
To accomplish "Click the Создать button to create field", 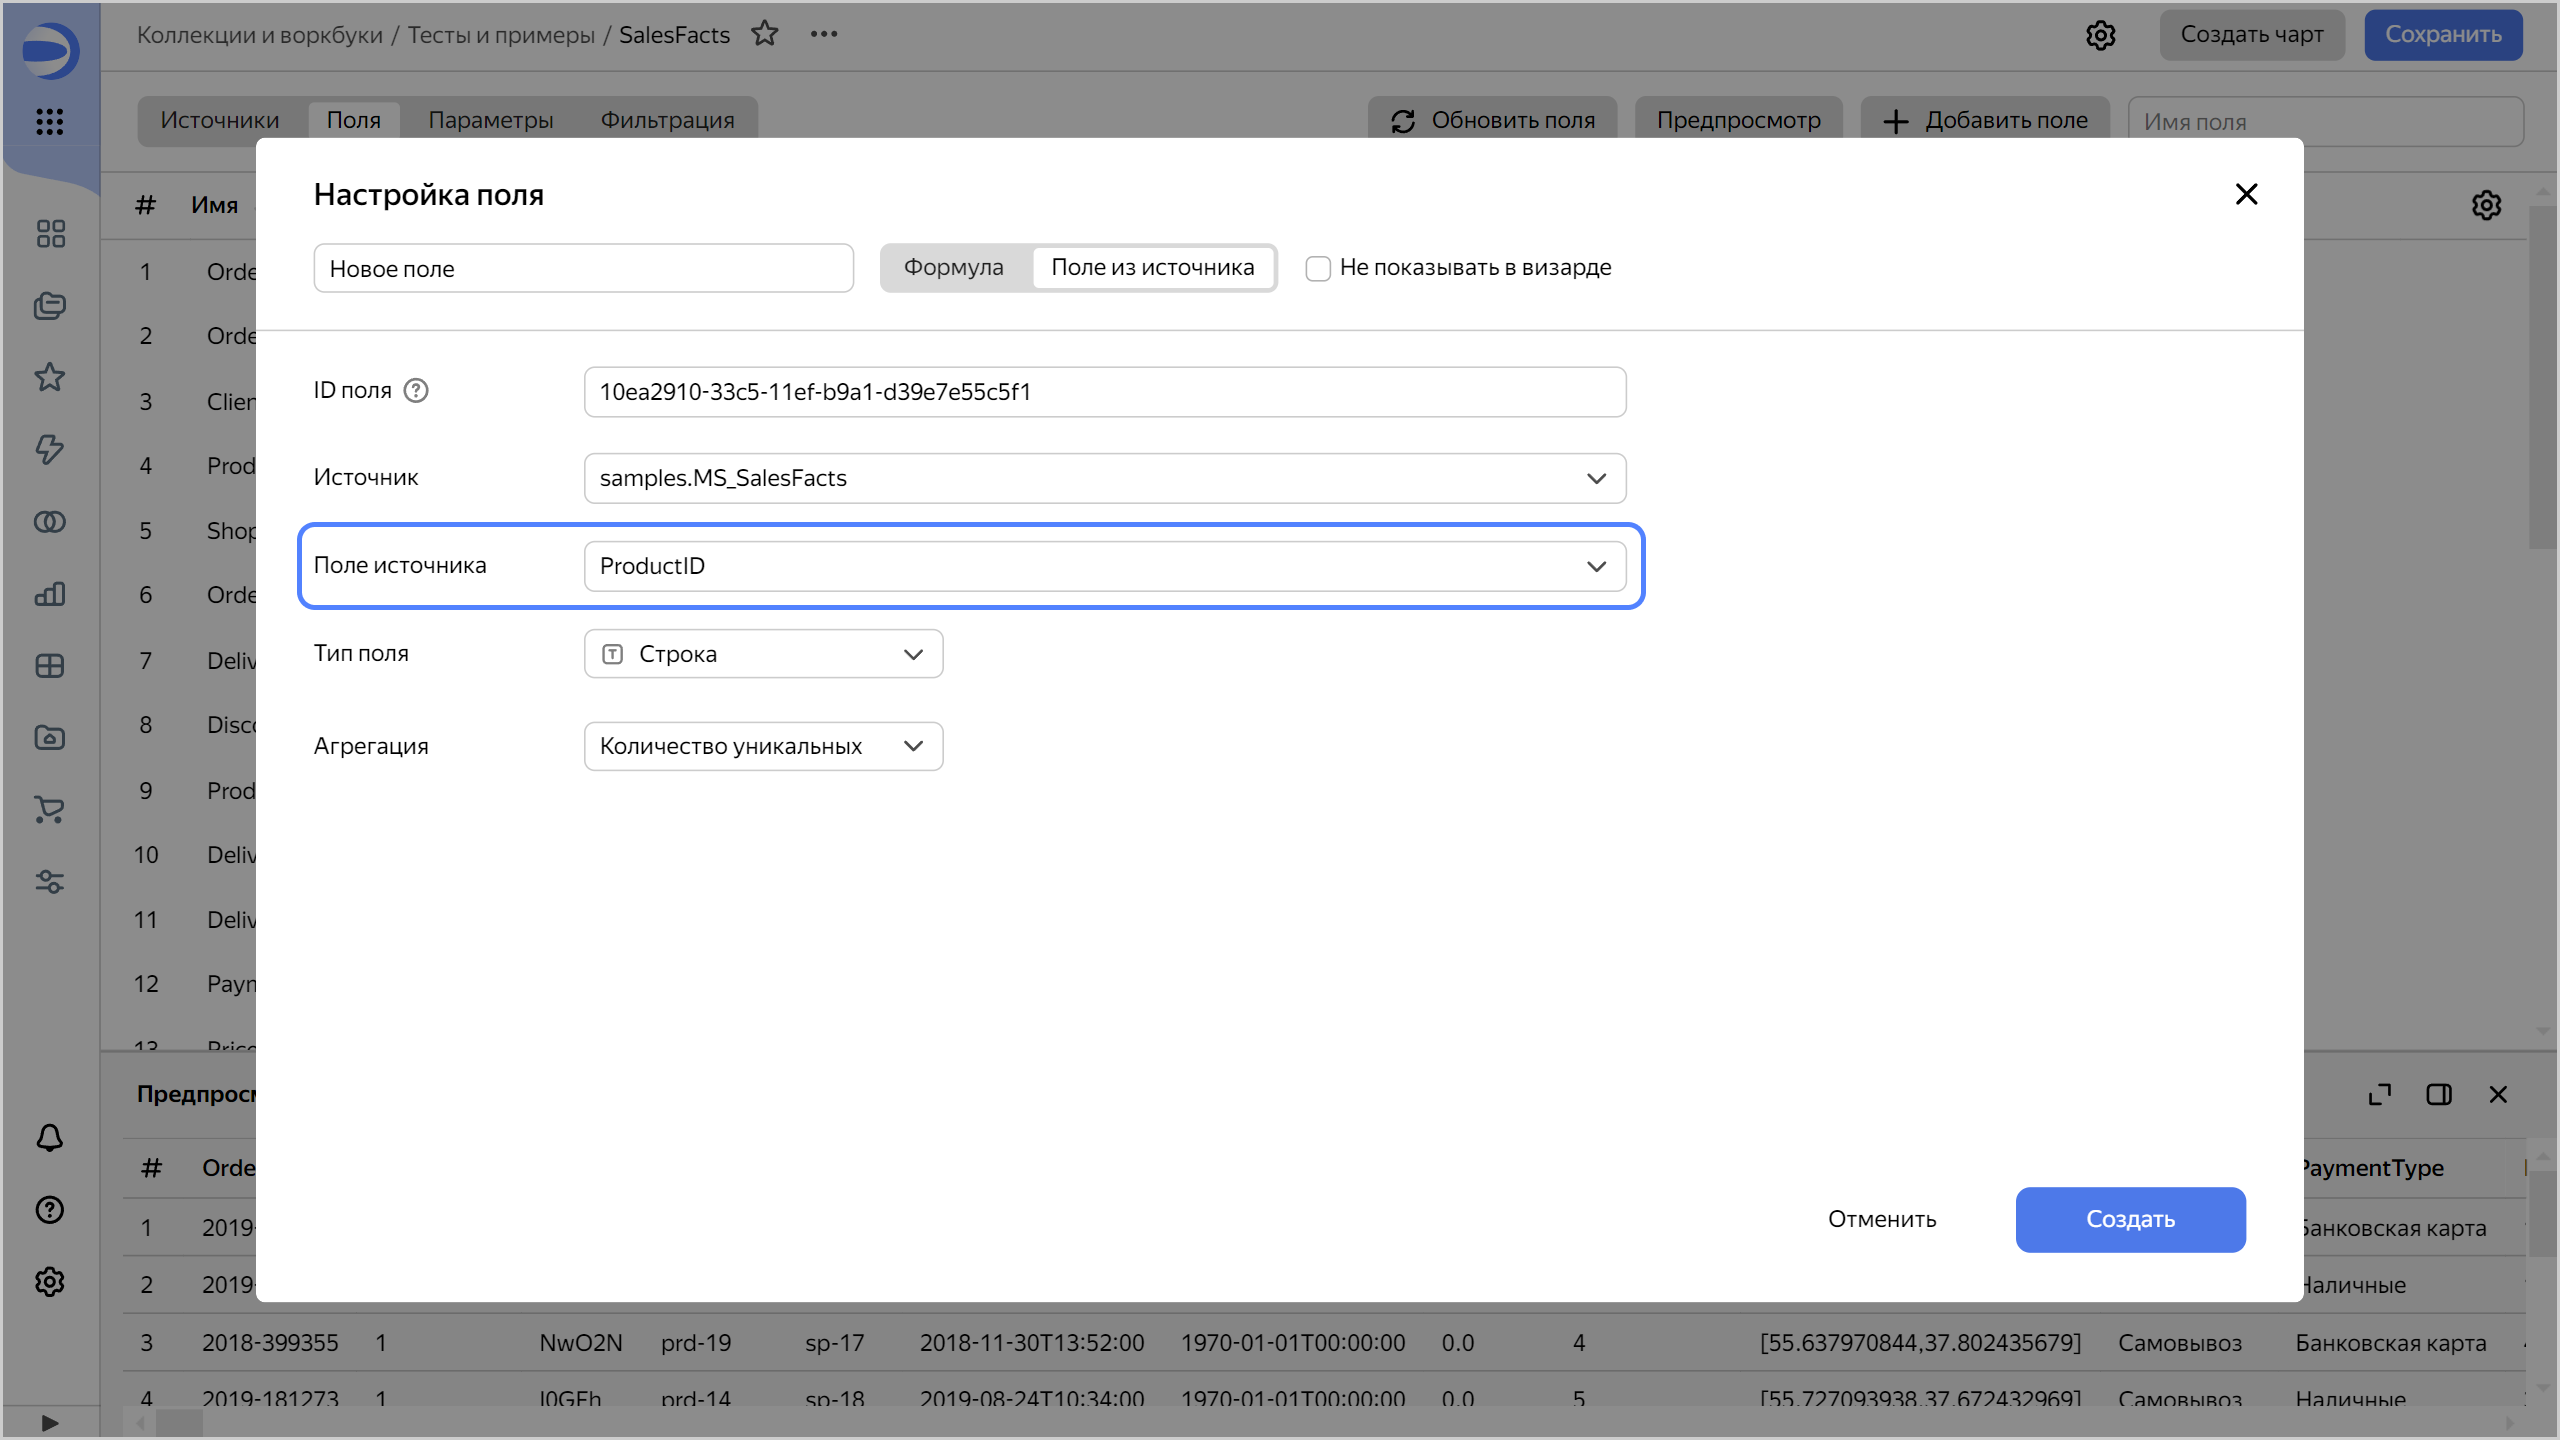I will (x=2130, y=1219).
